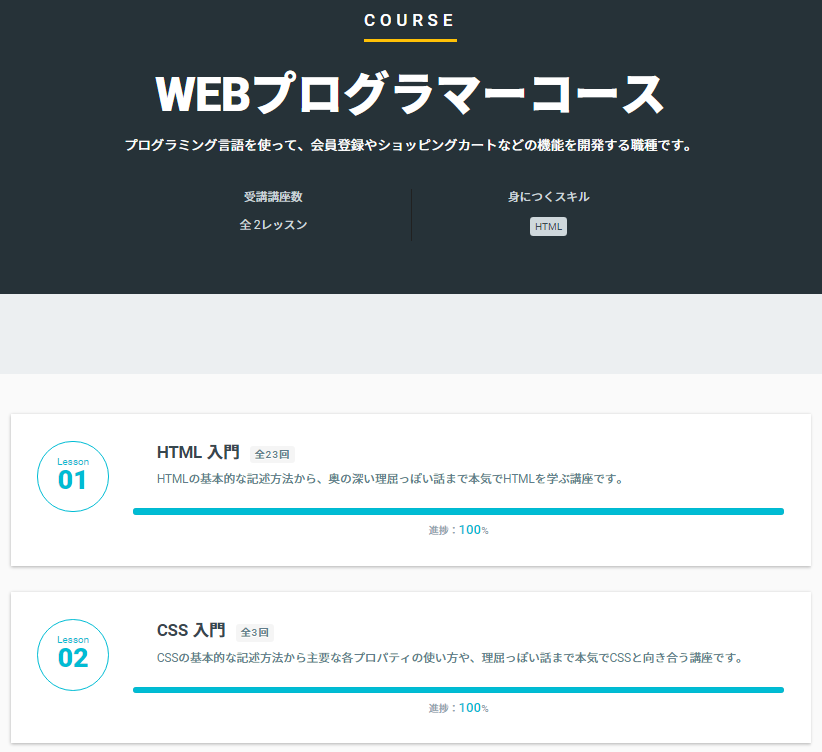Click the WEBプログラマーコース title
The height and width of the screenshot is (752, 822).
point(410,94)
